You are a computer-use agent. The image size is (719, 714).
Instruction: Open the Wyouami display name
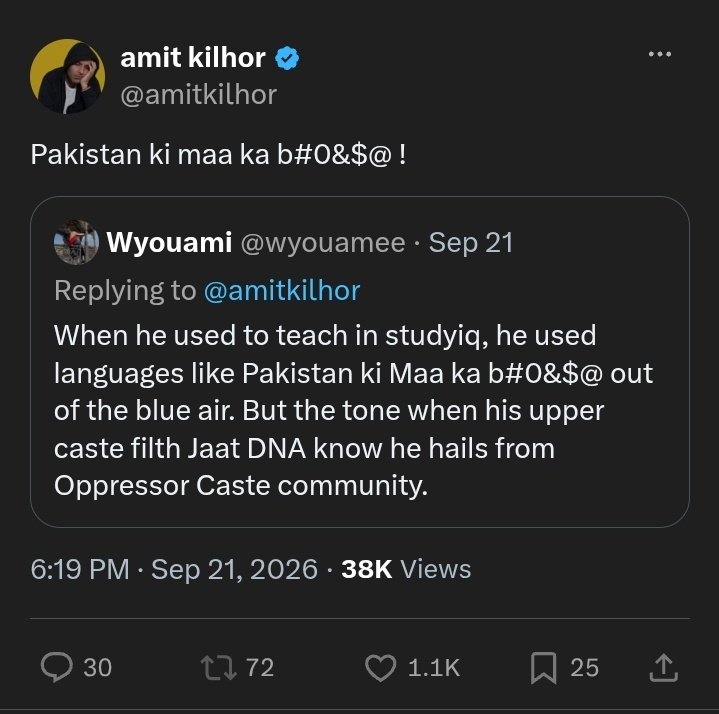click(x=169, y=242)
